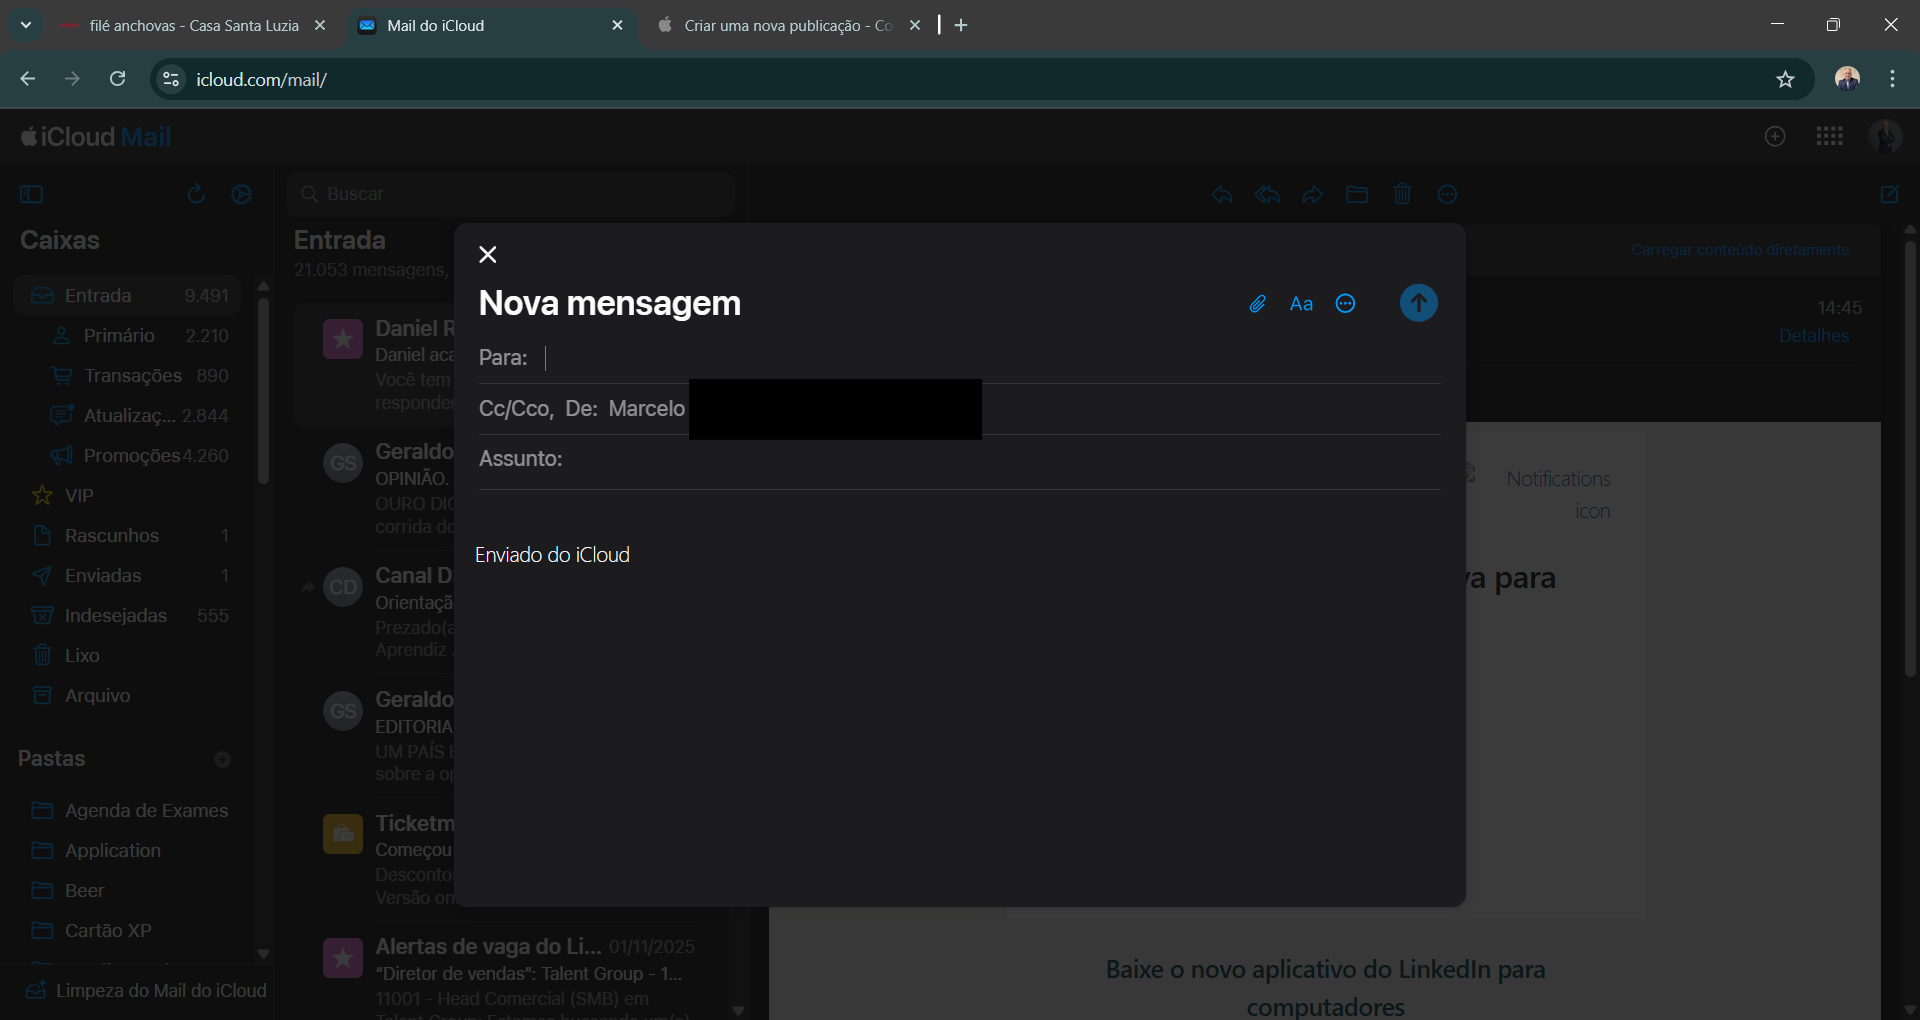Select the Transações category
The height and width of the screenshot is (1020, 1920).
tap(138, 376)
